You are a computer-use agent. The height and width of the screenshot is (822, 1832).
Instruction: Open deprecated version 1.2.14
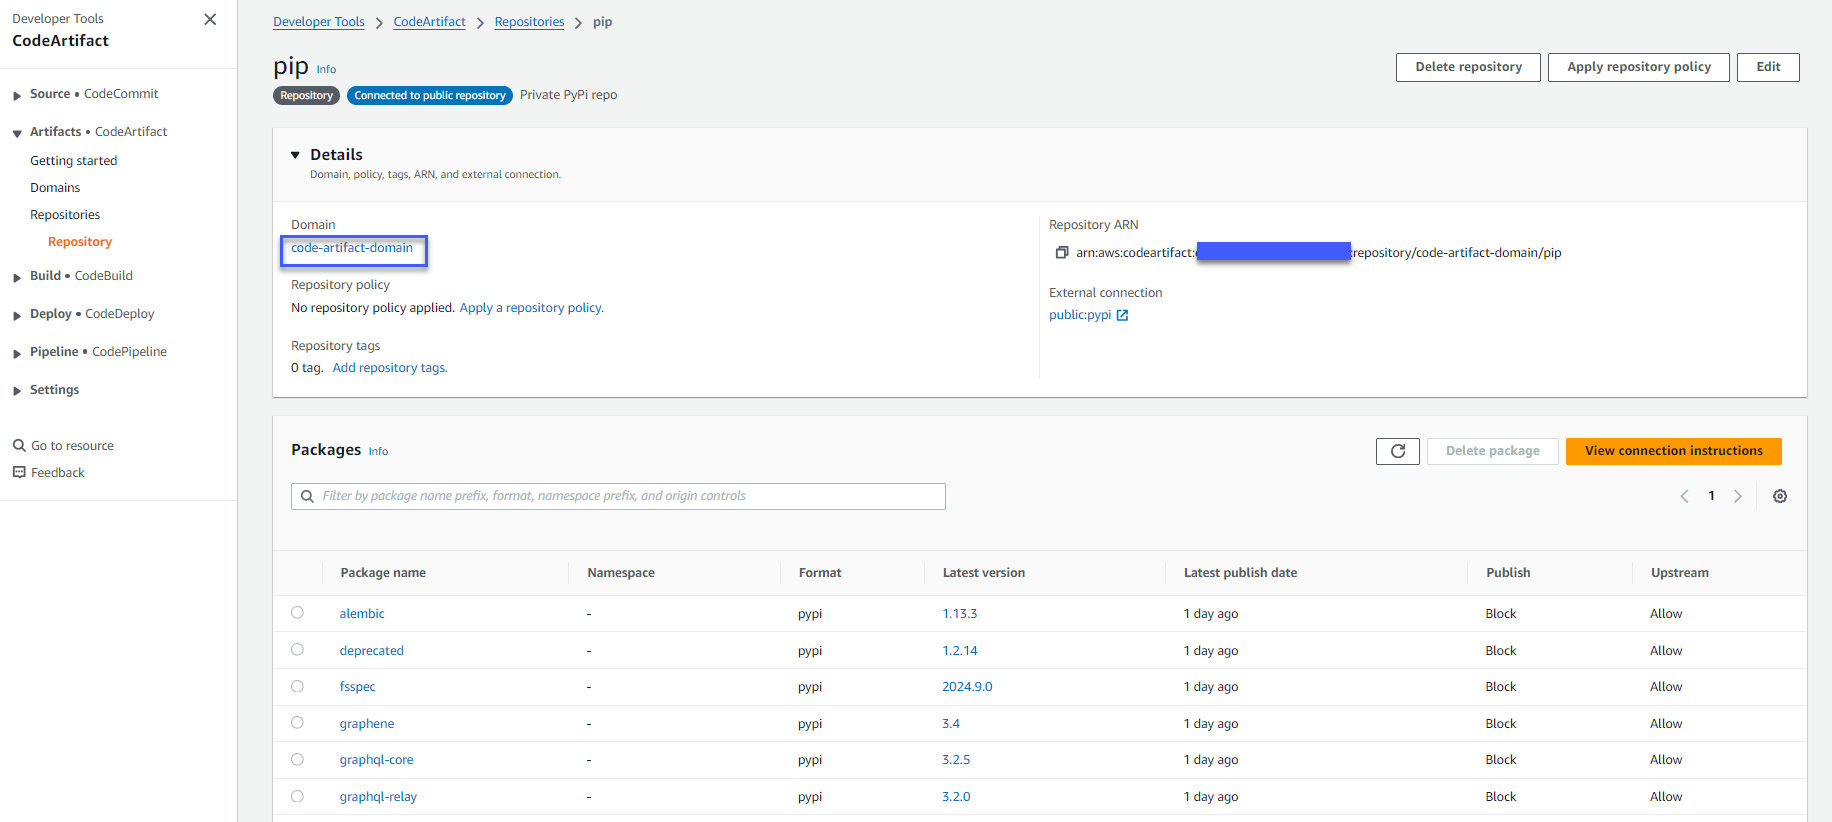pos(960,651)
